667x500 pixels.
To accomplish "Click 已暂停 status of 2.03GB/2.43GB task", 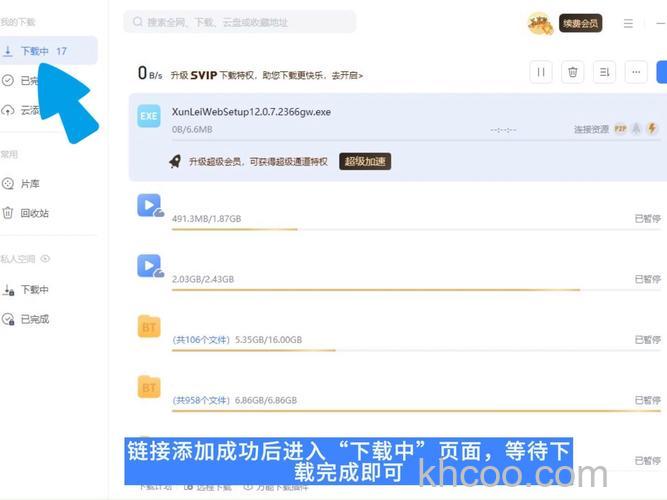I will point(647,279).
